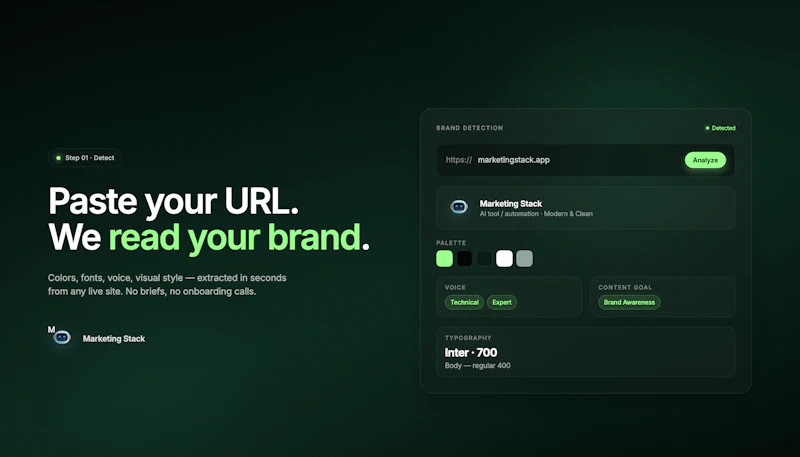Select the light green palette swatch
800x457 pixels.
pyautogui.click(x=444, y=259)
